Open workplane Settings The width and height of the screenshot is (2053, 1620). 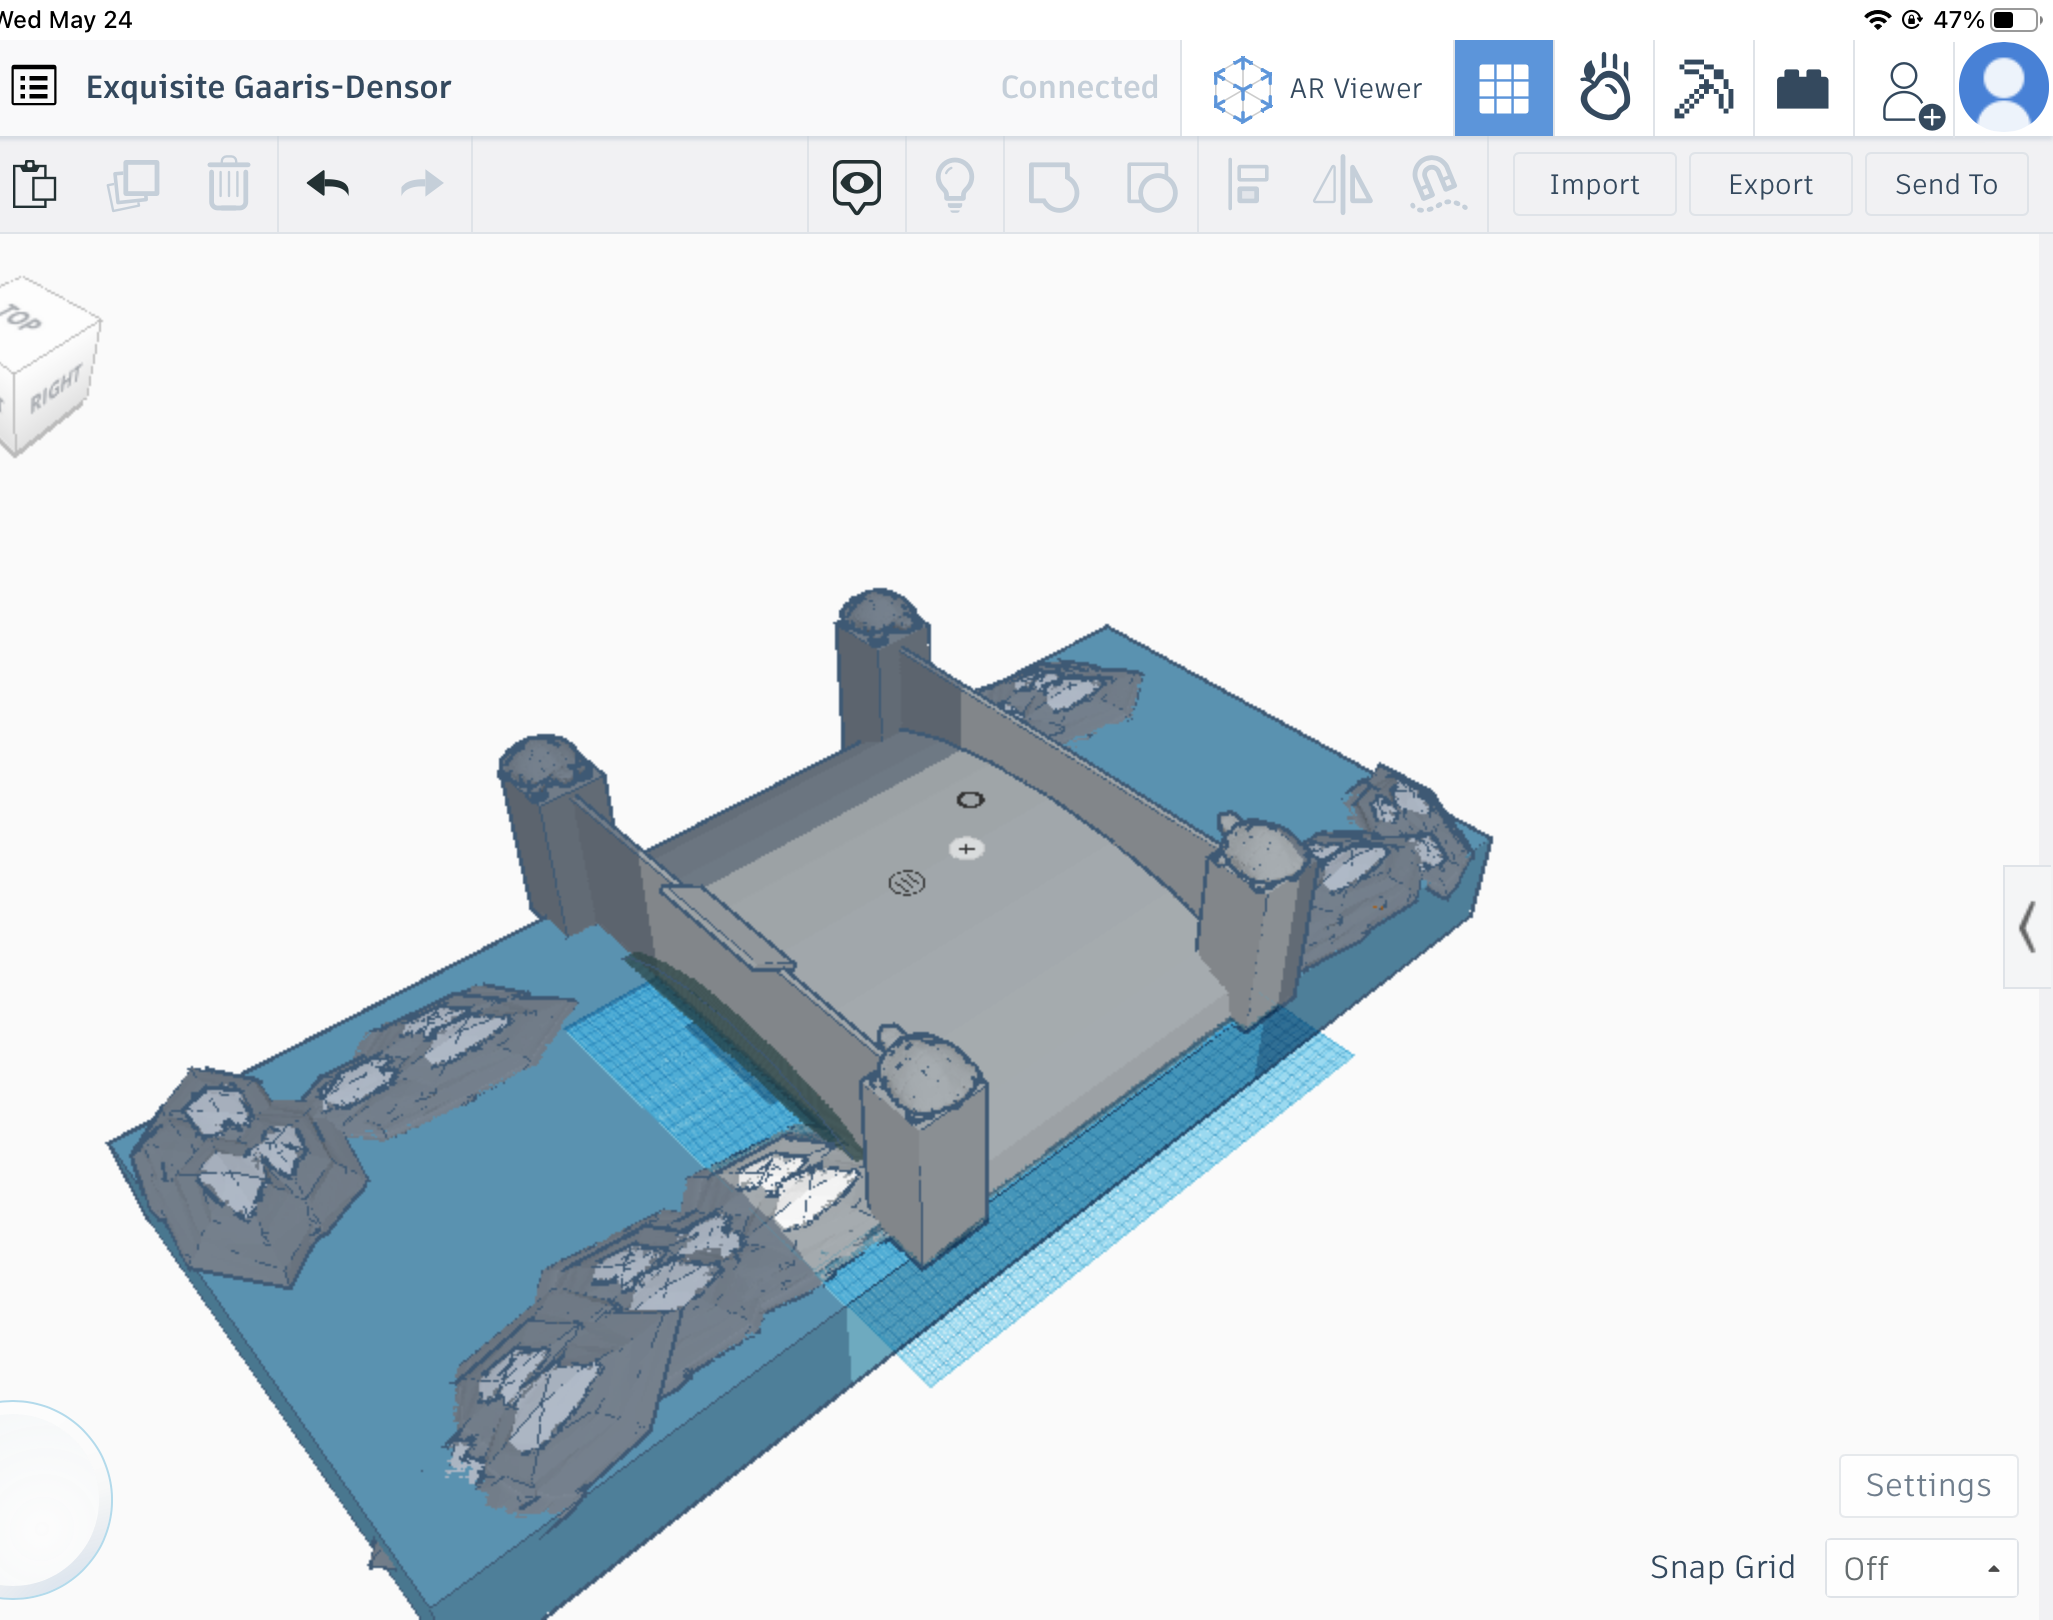point(1928,1485)
